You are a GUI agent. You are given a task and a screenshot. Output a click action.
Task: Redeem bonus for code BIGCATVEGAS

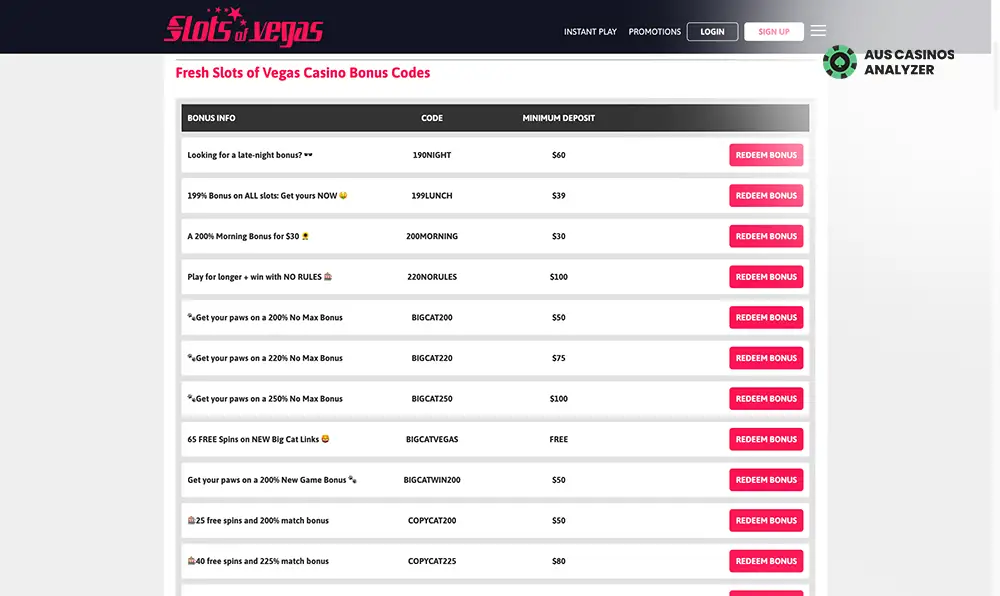tap(766, 439)
